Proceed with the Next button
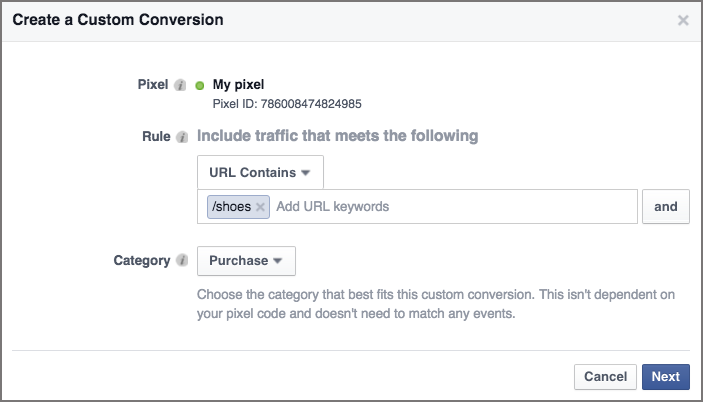 click(x=665, y=377)
